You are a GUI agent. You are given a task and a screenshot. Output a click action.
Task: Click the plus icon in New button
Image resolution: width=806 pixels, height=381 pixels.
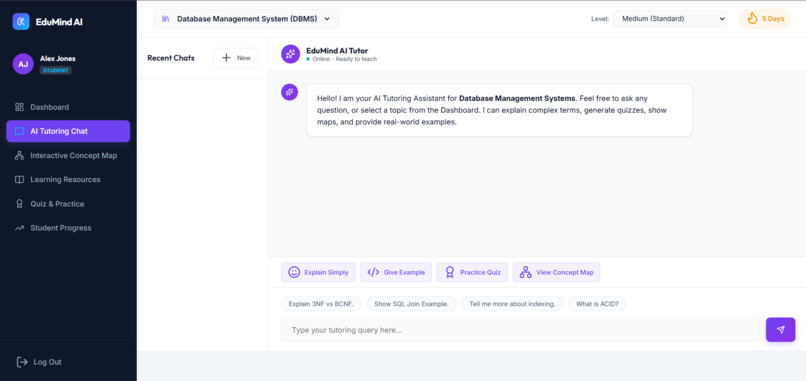pos(226,58)
